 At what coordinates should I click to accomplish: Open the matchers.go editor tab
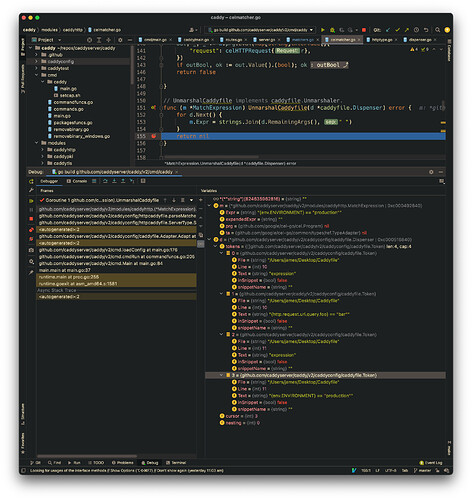(x=302, y=40)
